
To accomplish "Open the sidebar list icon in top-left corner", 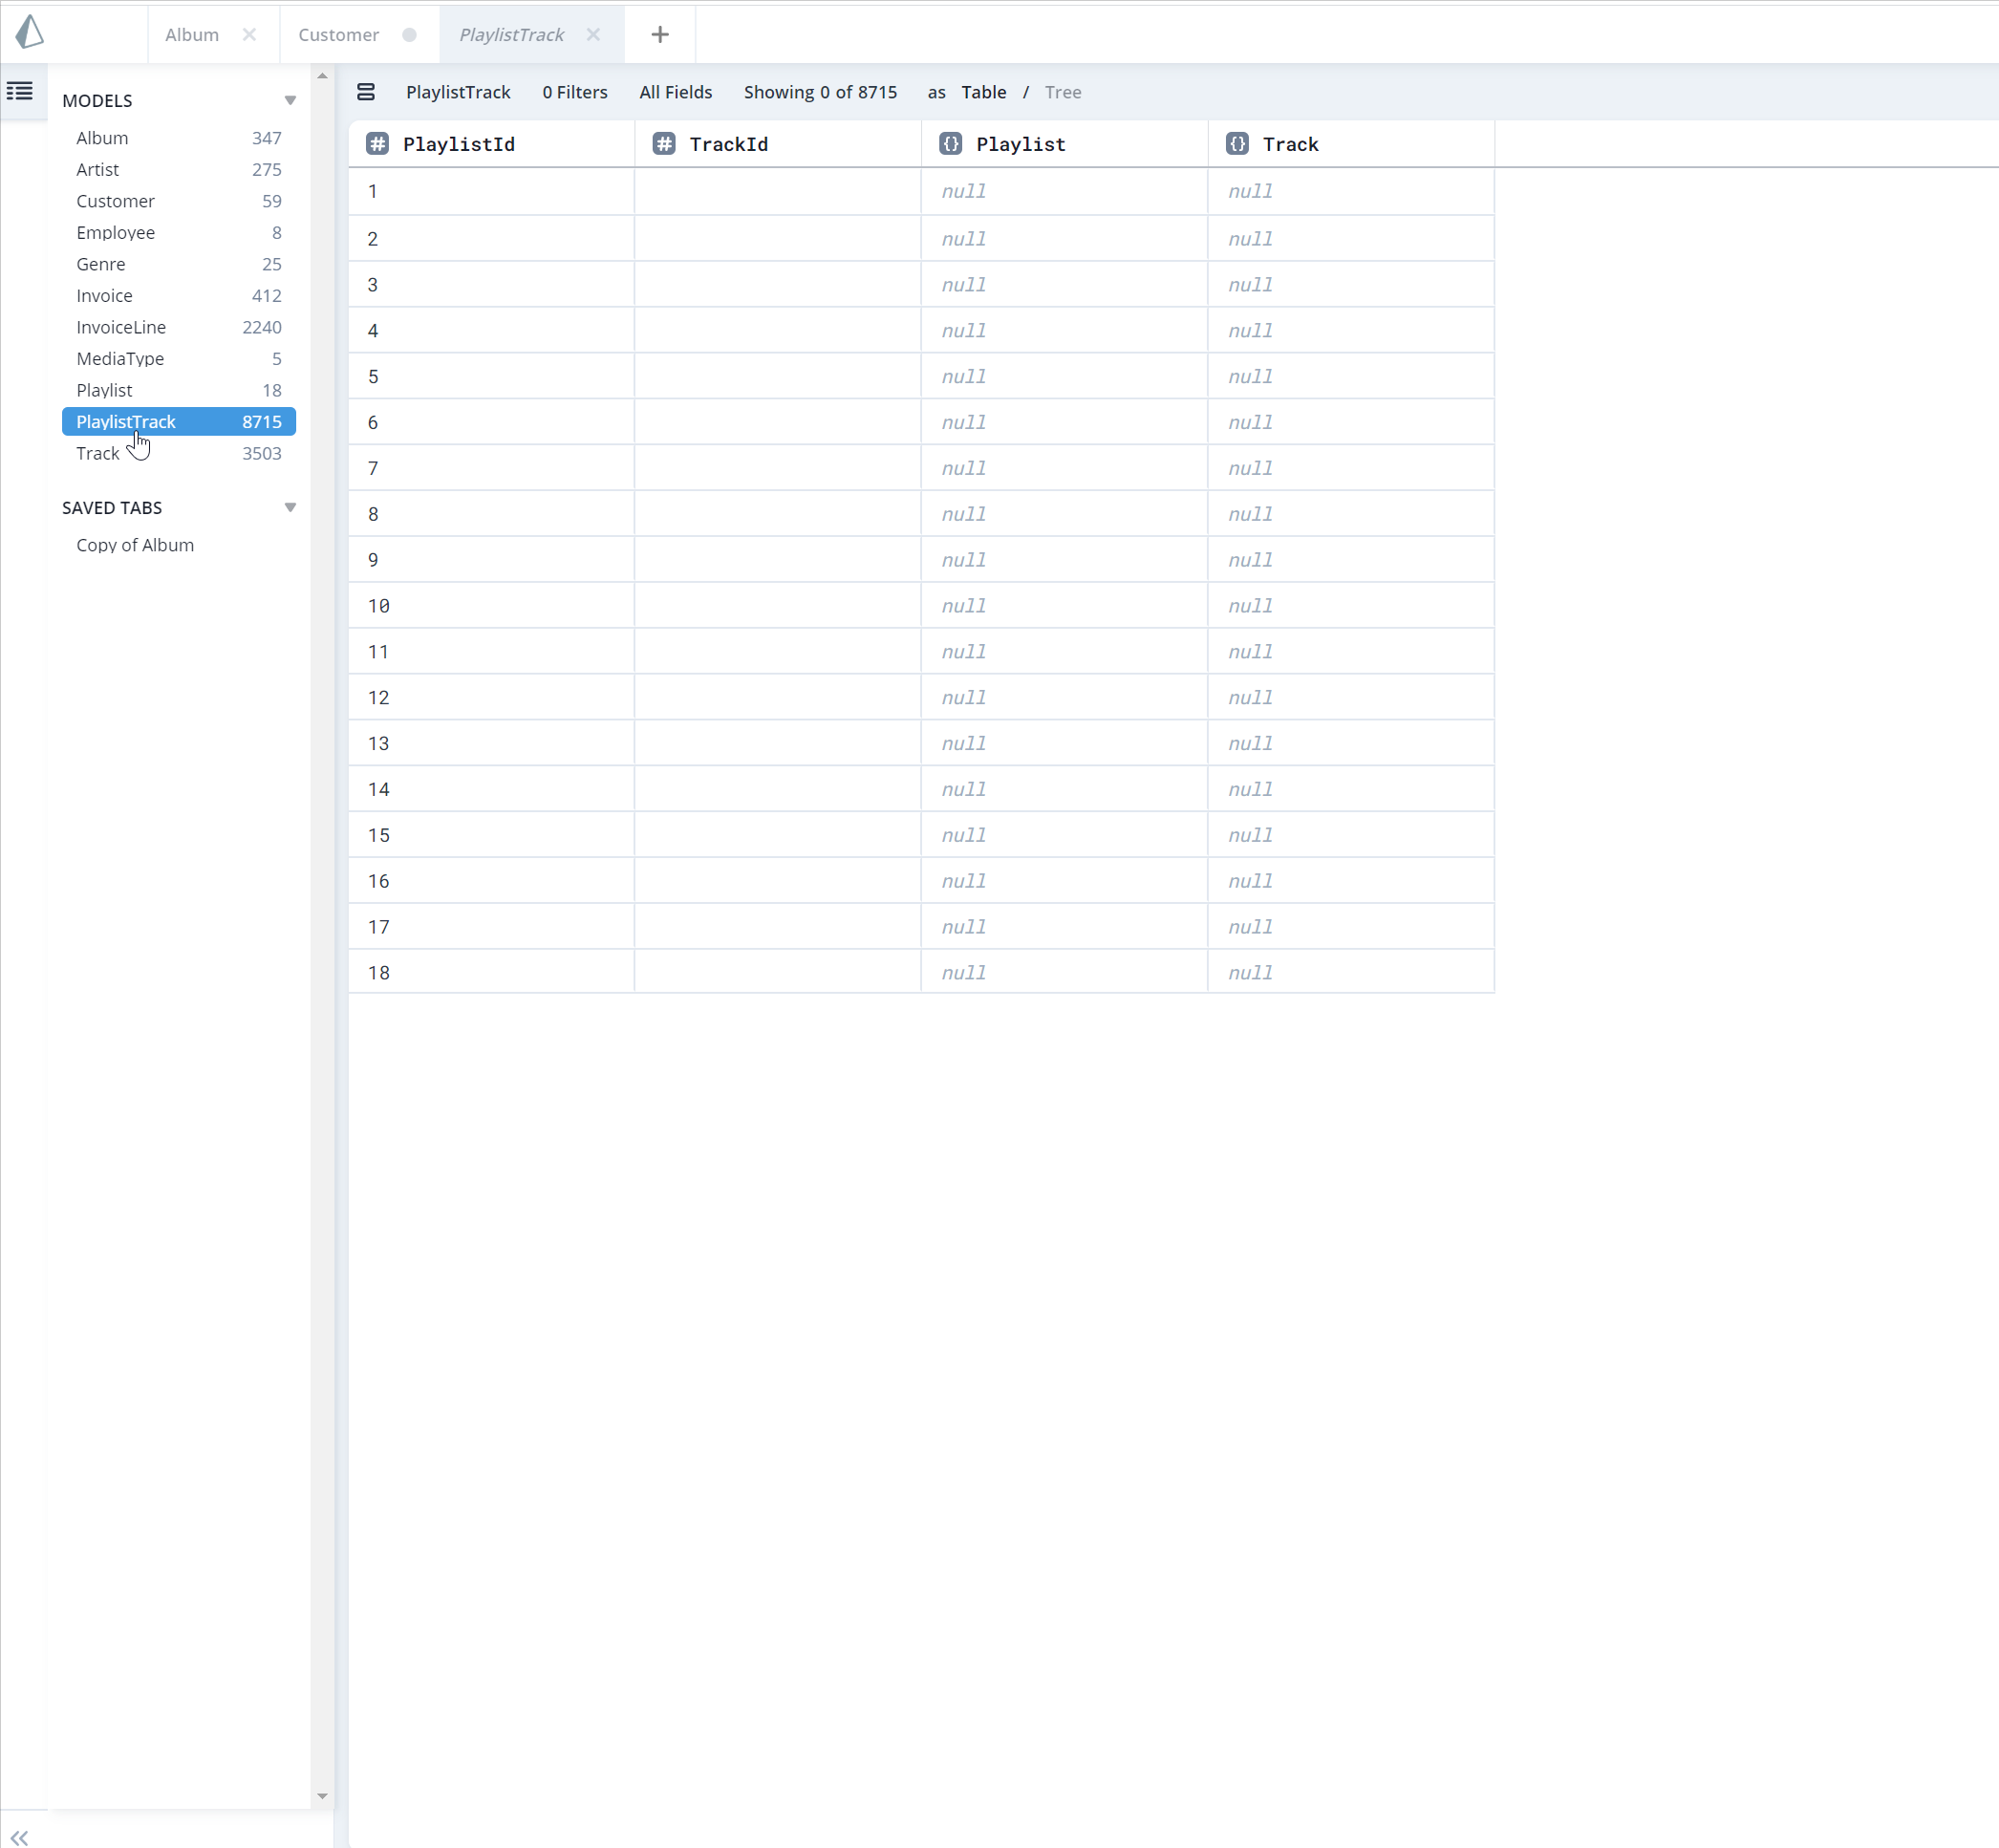I will [x=19, y=91].
